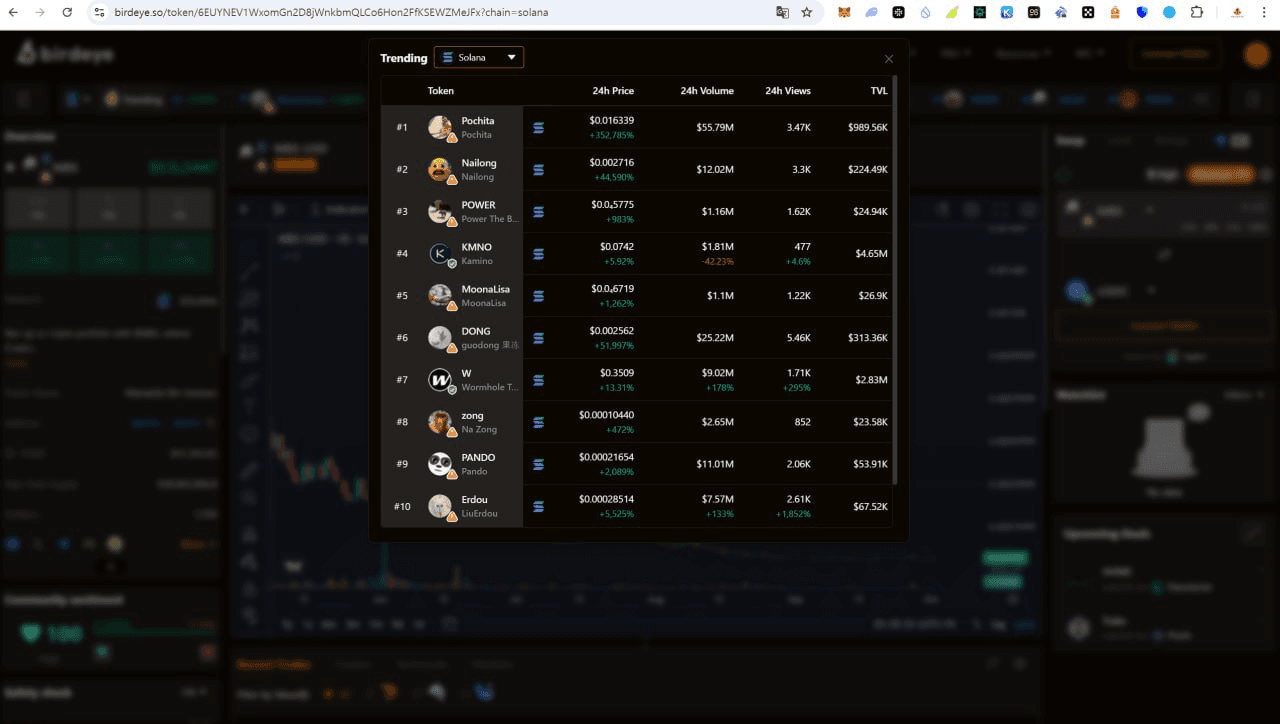The image size is (1280, 724).
Task: Open the Erdou token avatar
Action: [x=440, y=505]
